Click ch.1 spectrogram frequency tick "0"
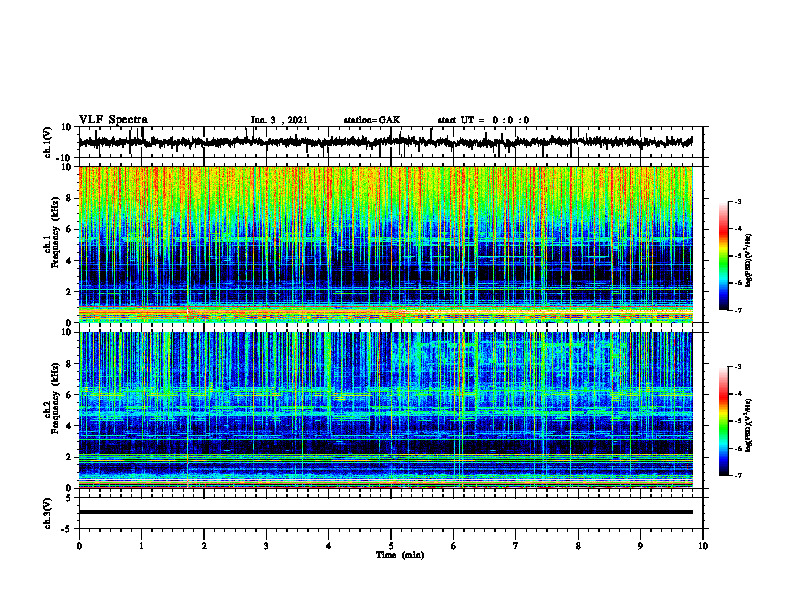Screen dimensions: 792x612 point(69,323)
